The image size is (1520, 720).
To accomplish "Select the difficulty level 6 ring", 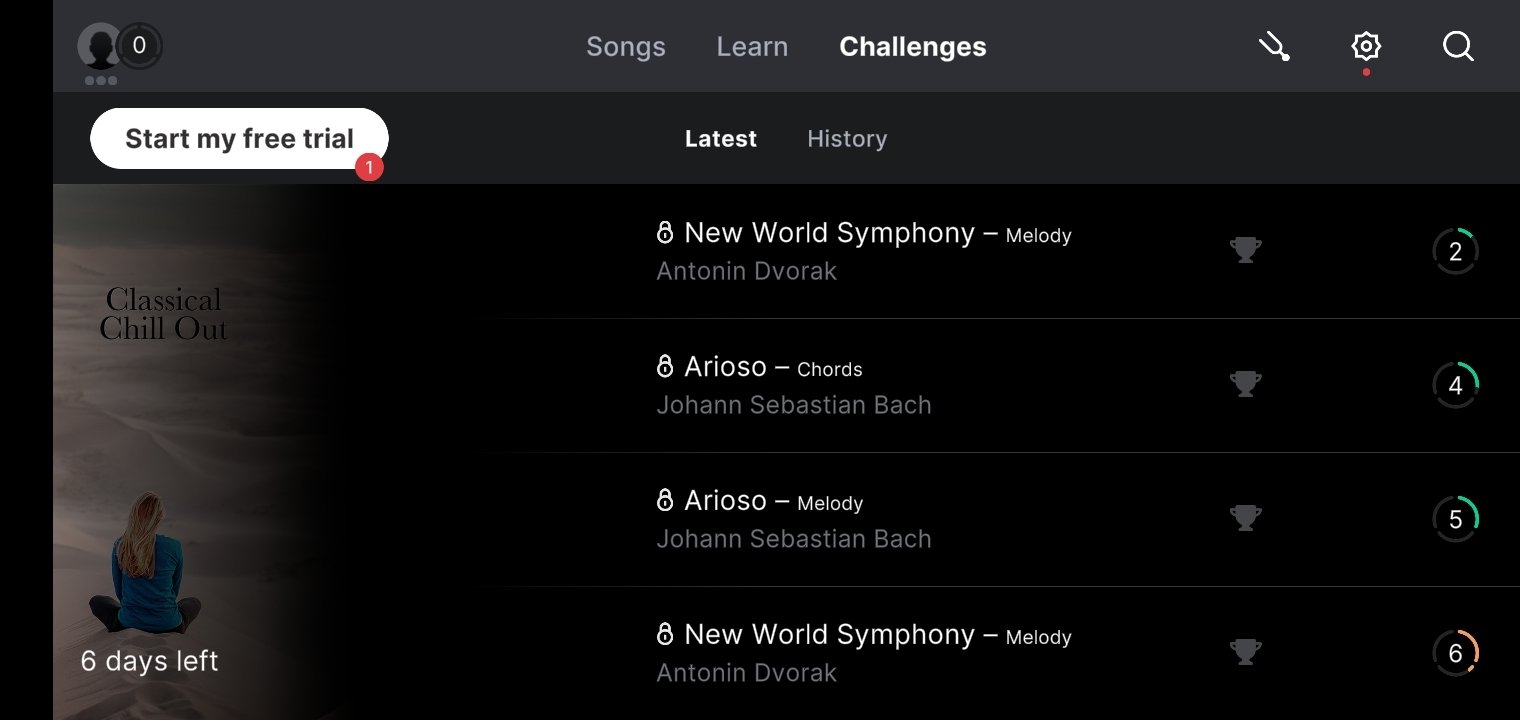I will [1455, 653].
